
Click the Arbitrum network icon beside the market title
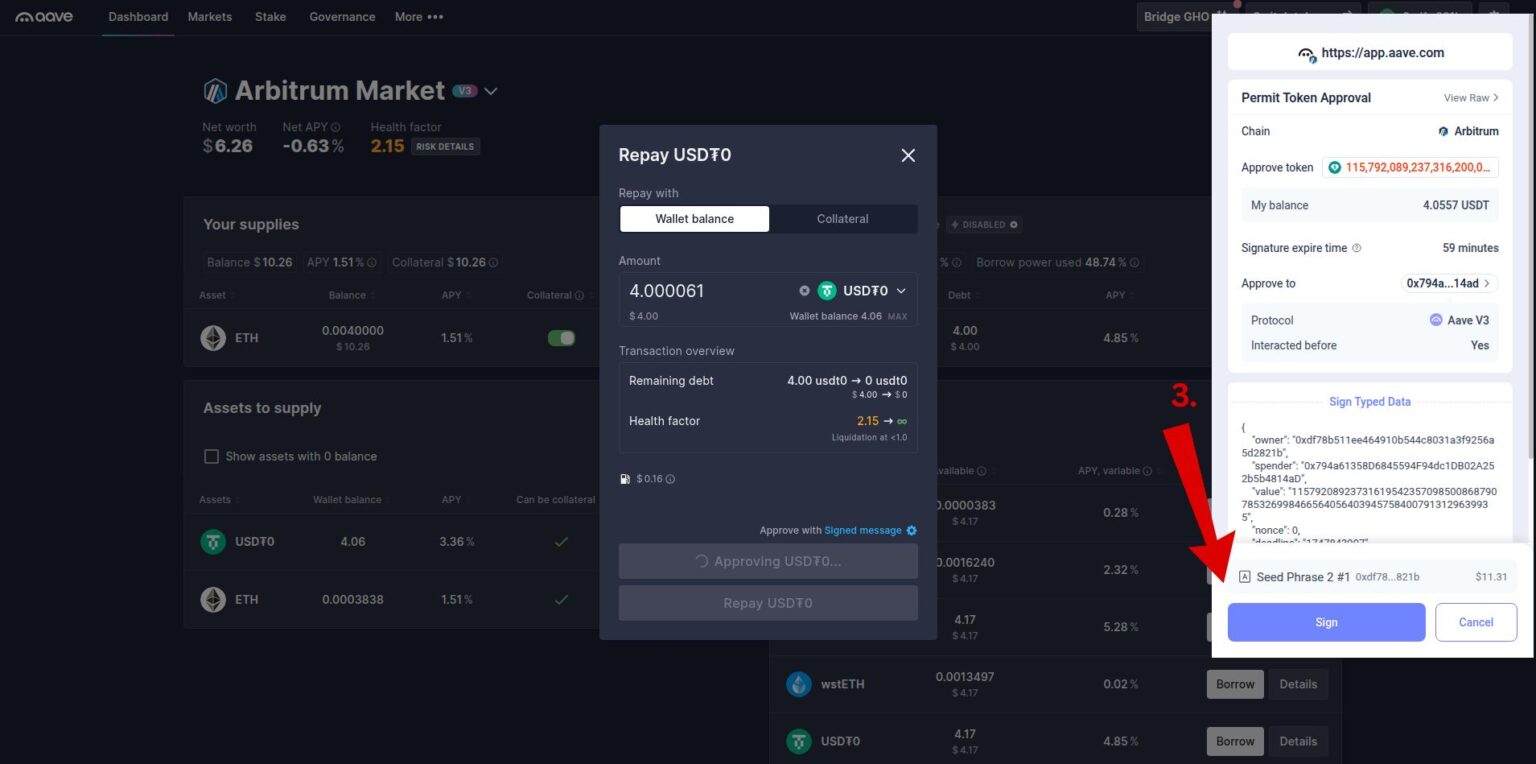215,91
